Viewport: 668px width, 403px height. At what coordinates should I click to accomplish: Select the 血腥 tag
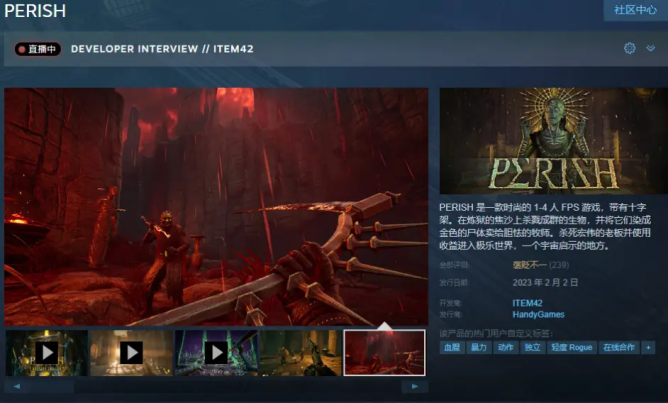pos(452,347)
